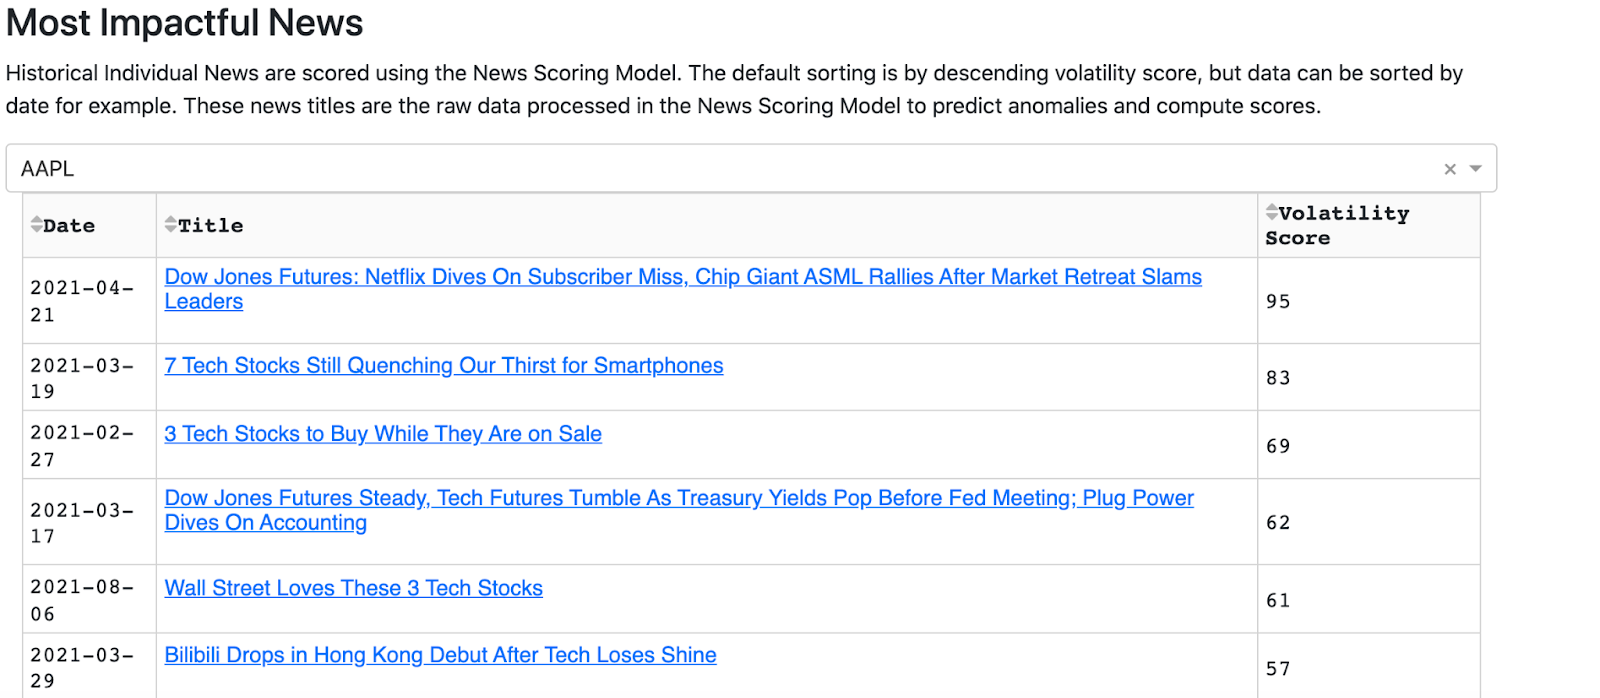Sort by Volatility Score arrows icon
Screen dimensions: 1600x698
[1272, 212]
